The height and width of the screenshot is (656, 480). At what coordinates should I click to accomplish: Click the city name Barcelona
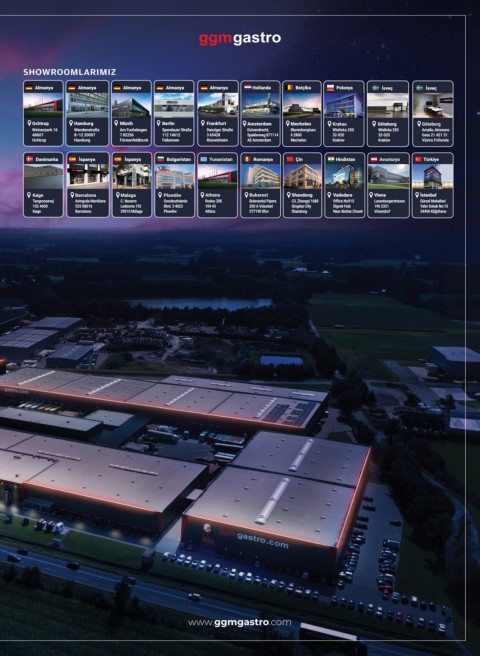(85, 195)
